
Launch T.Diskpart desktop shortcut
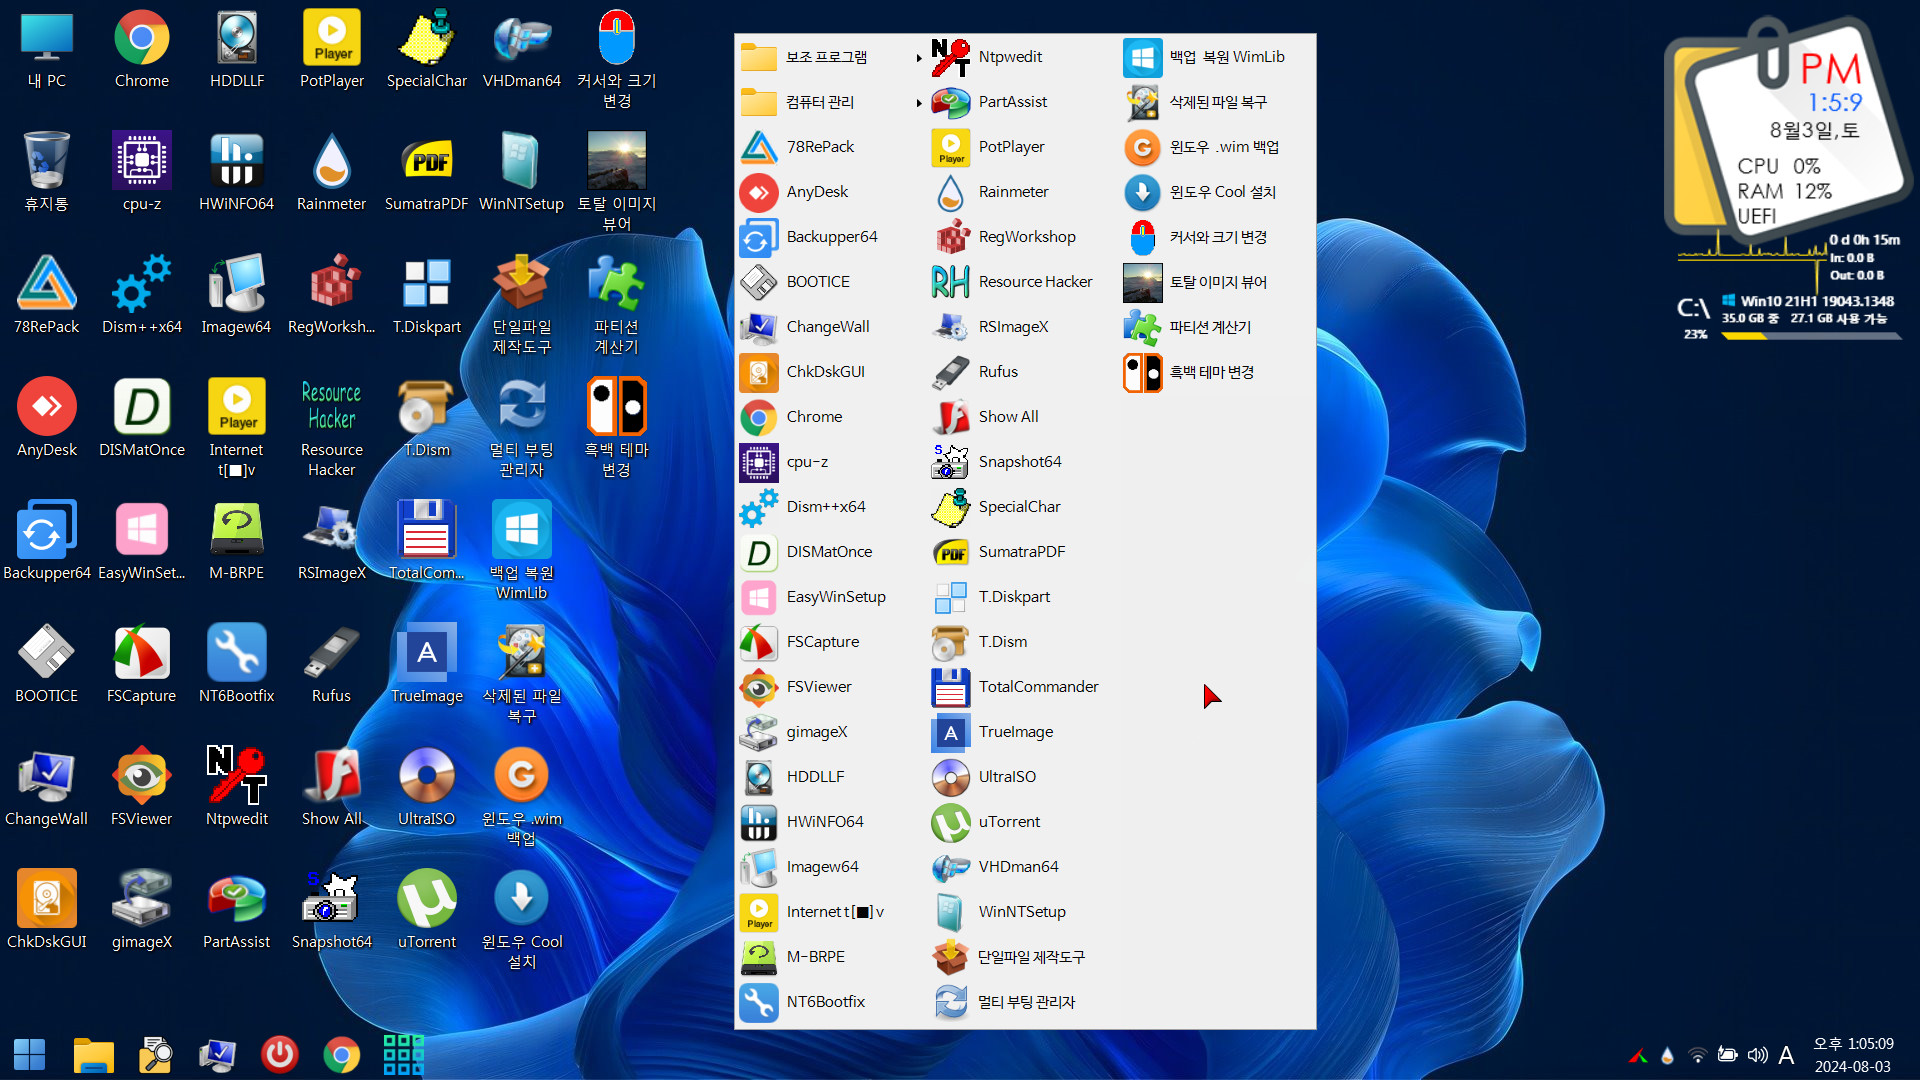(427, 295)
